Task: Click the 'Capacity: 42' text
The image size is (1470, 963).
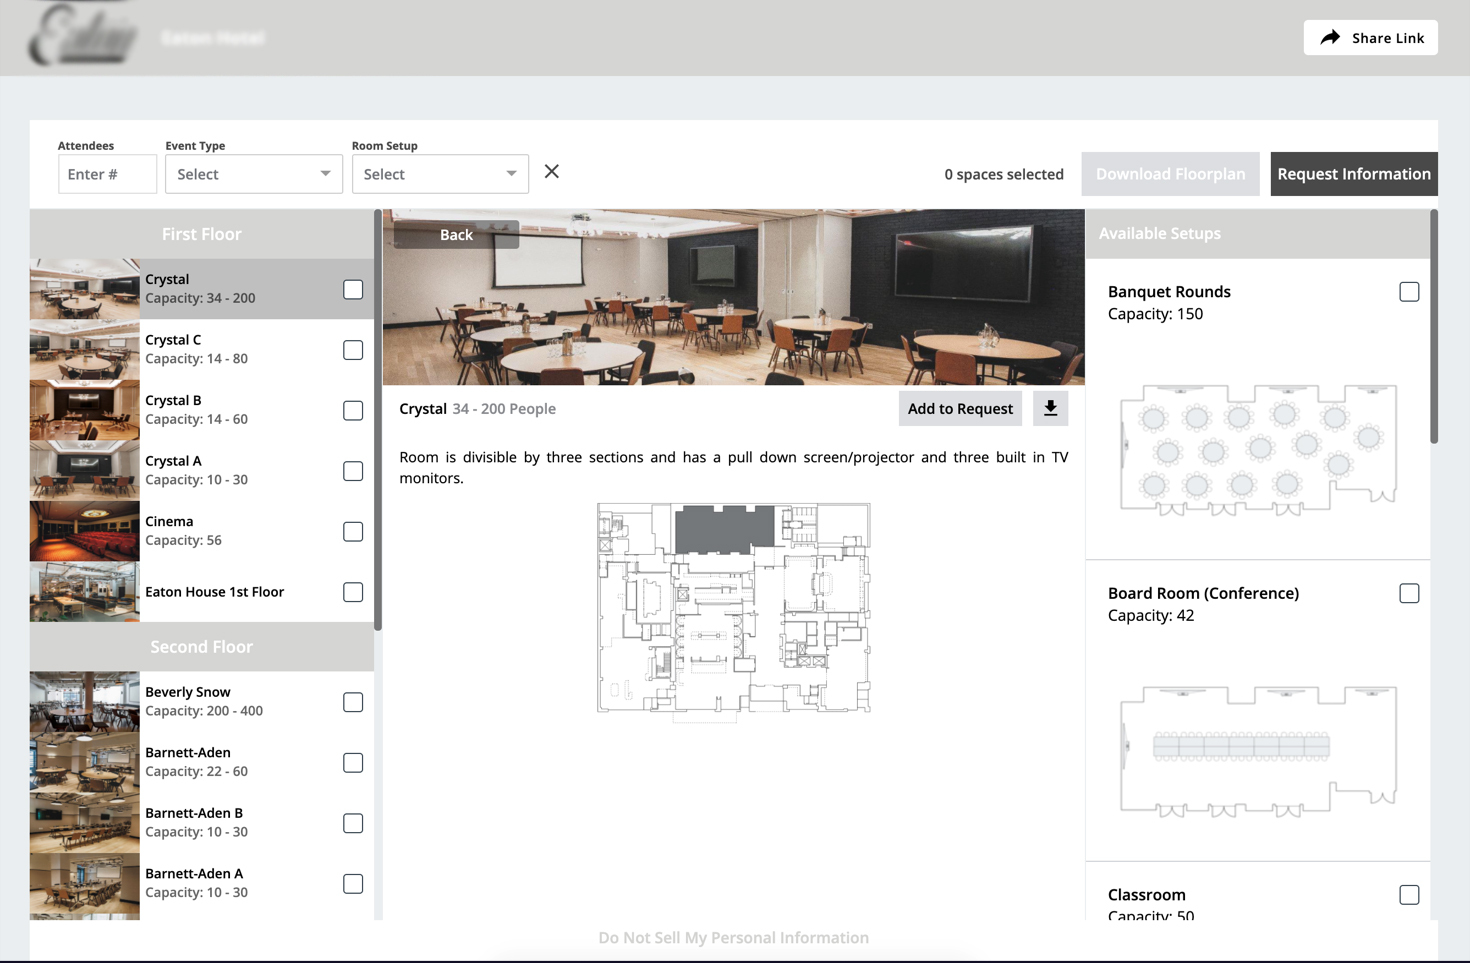Action: coord(1151,616)
